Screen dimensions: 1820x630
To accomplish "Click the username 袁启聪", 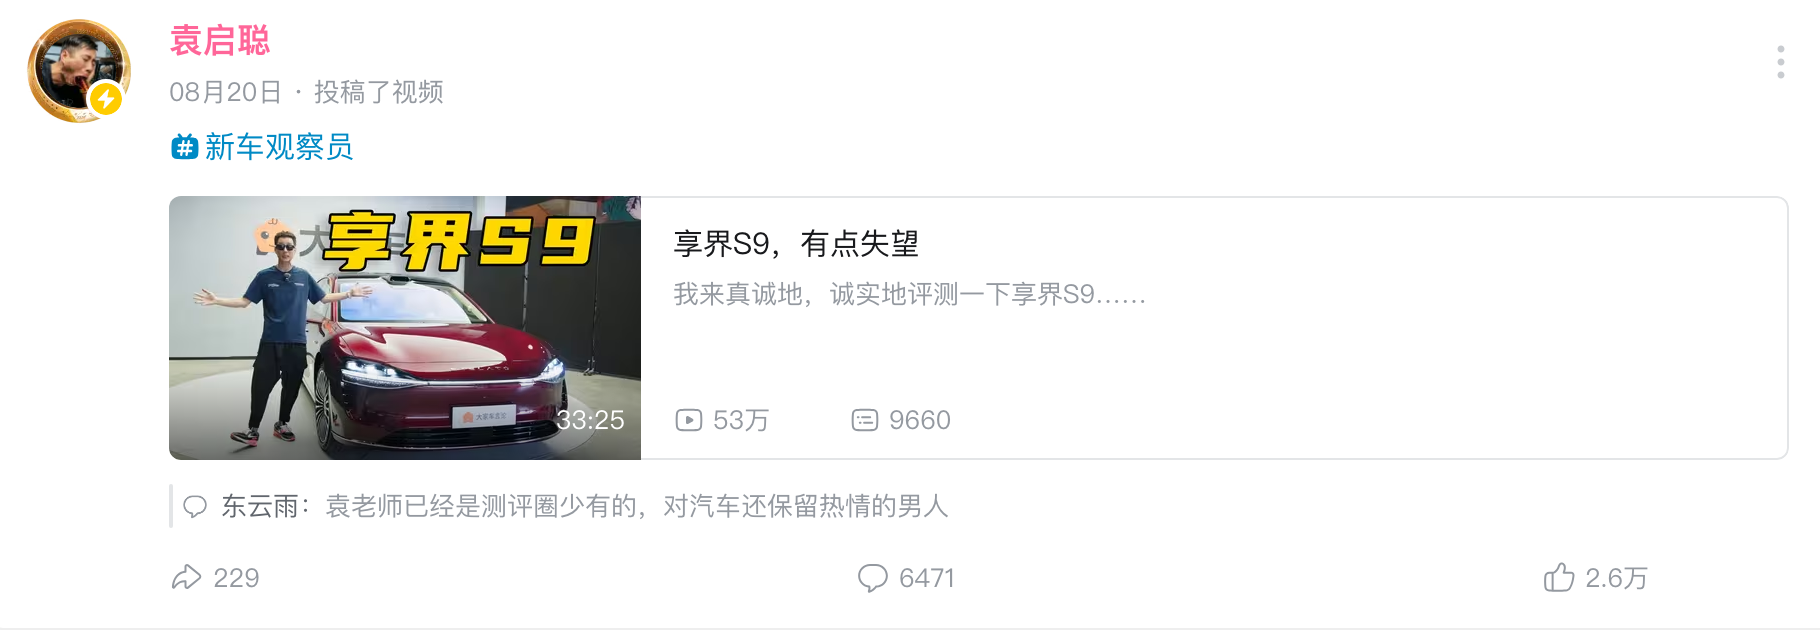I will click(x=220, y=40).
